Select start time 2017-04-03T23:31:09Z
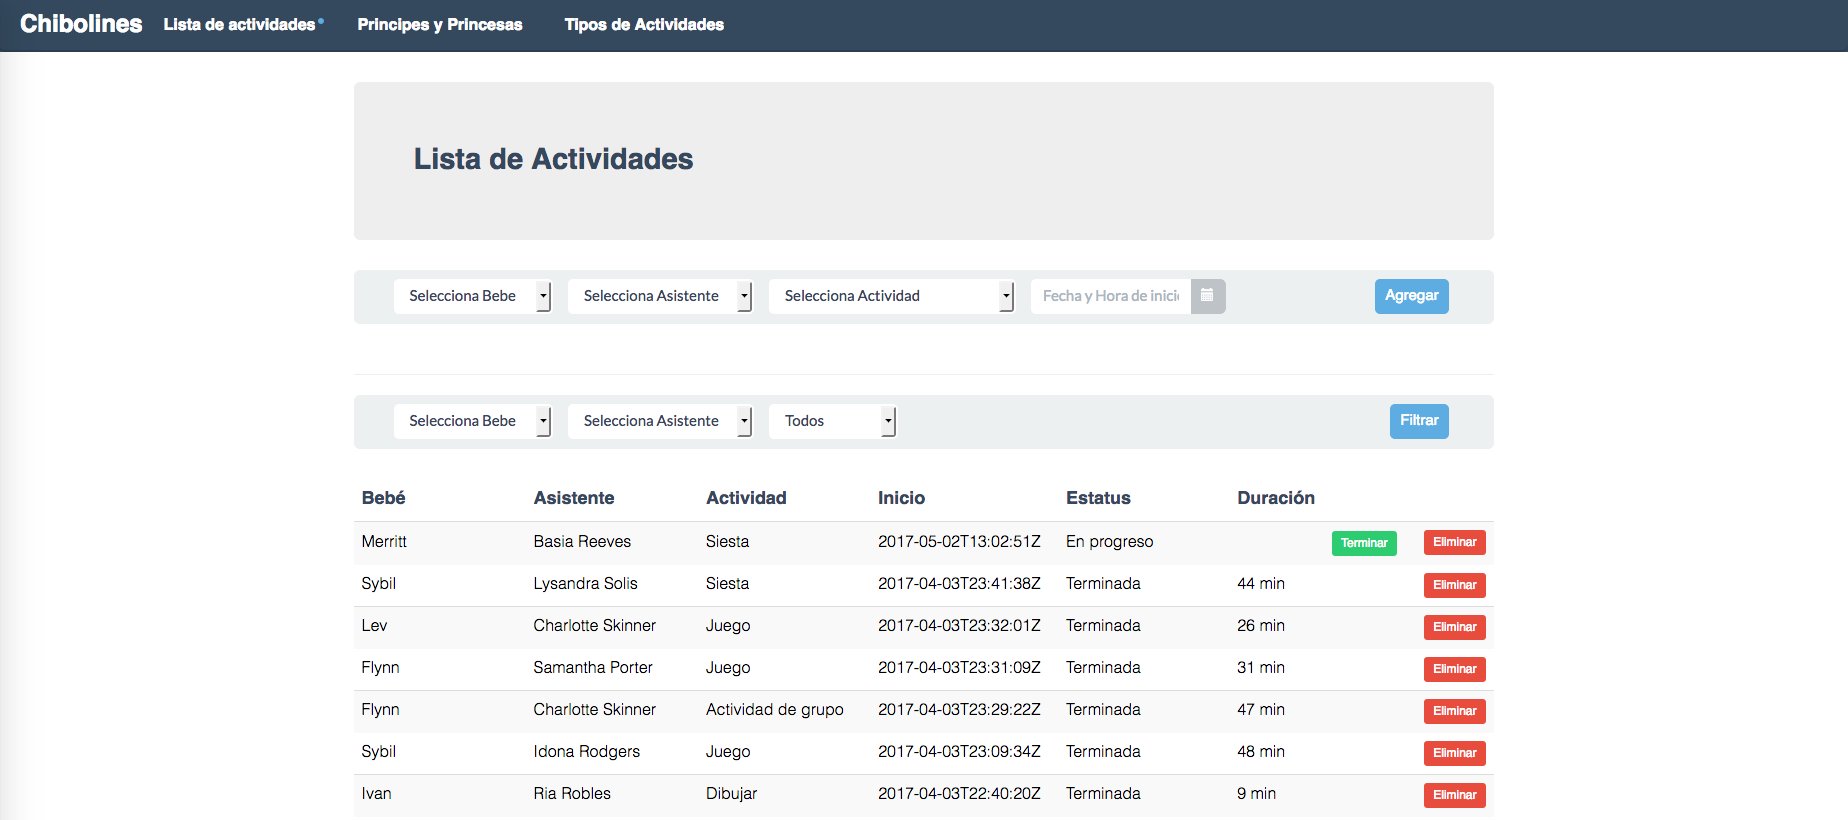Screen dimensions: 1848x820 pyautogui.click(x=959, y=668)
